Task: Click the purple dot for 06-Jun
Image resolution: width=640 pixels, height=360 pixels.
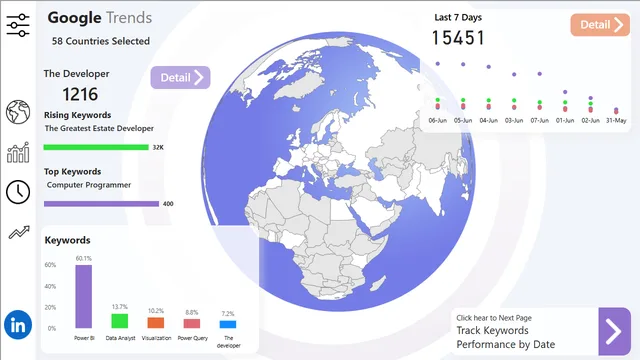Action: [x=438, y=64]
